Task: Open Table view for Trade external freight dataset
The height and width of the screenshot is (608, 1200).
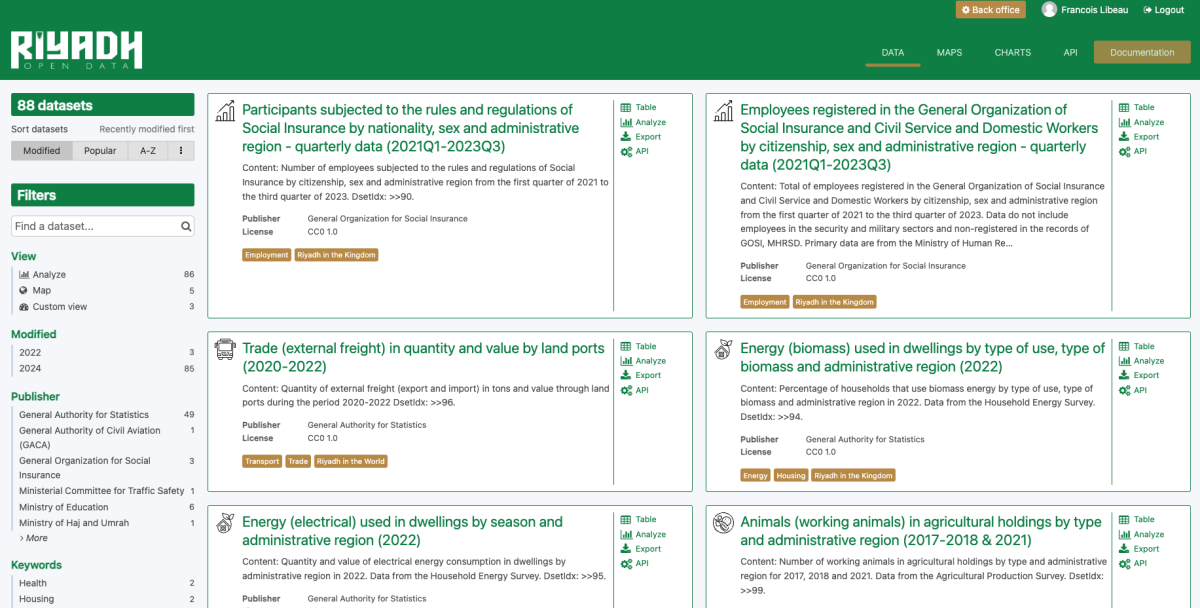Action: click(x=644, y=346)
